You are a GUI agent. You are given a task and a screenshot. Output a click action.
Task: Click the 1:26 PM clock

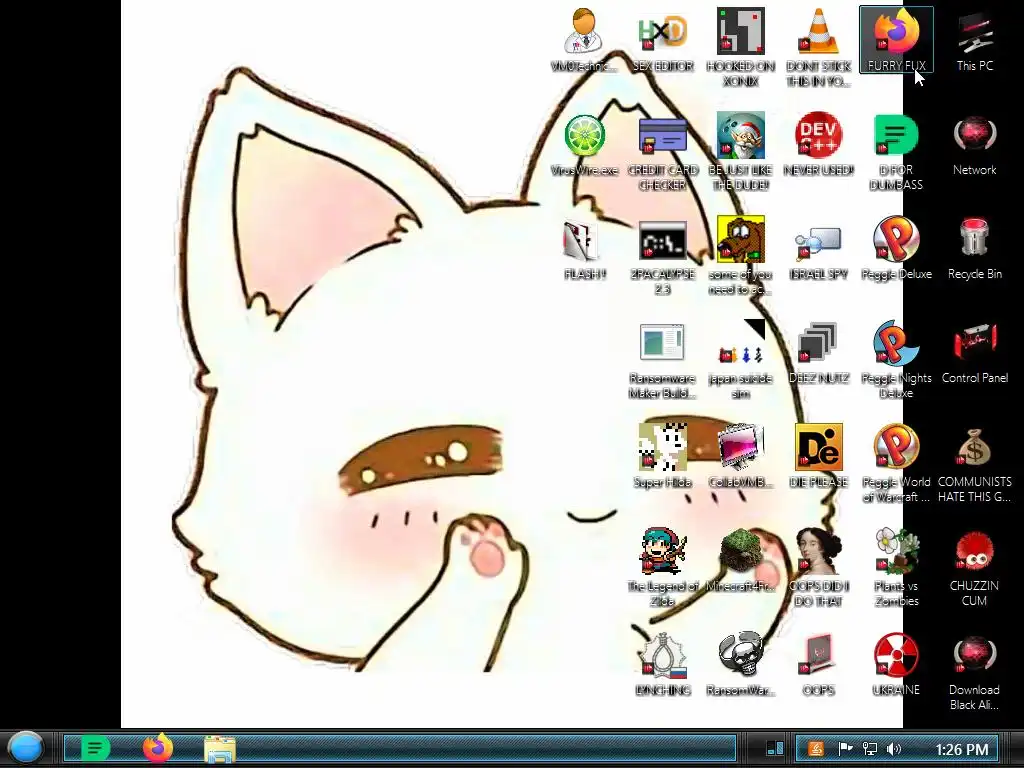pyautogui.click(x=961, y=749)
